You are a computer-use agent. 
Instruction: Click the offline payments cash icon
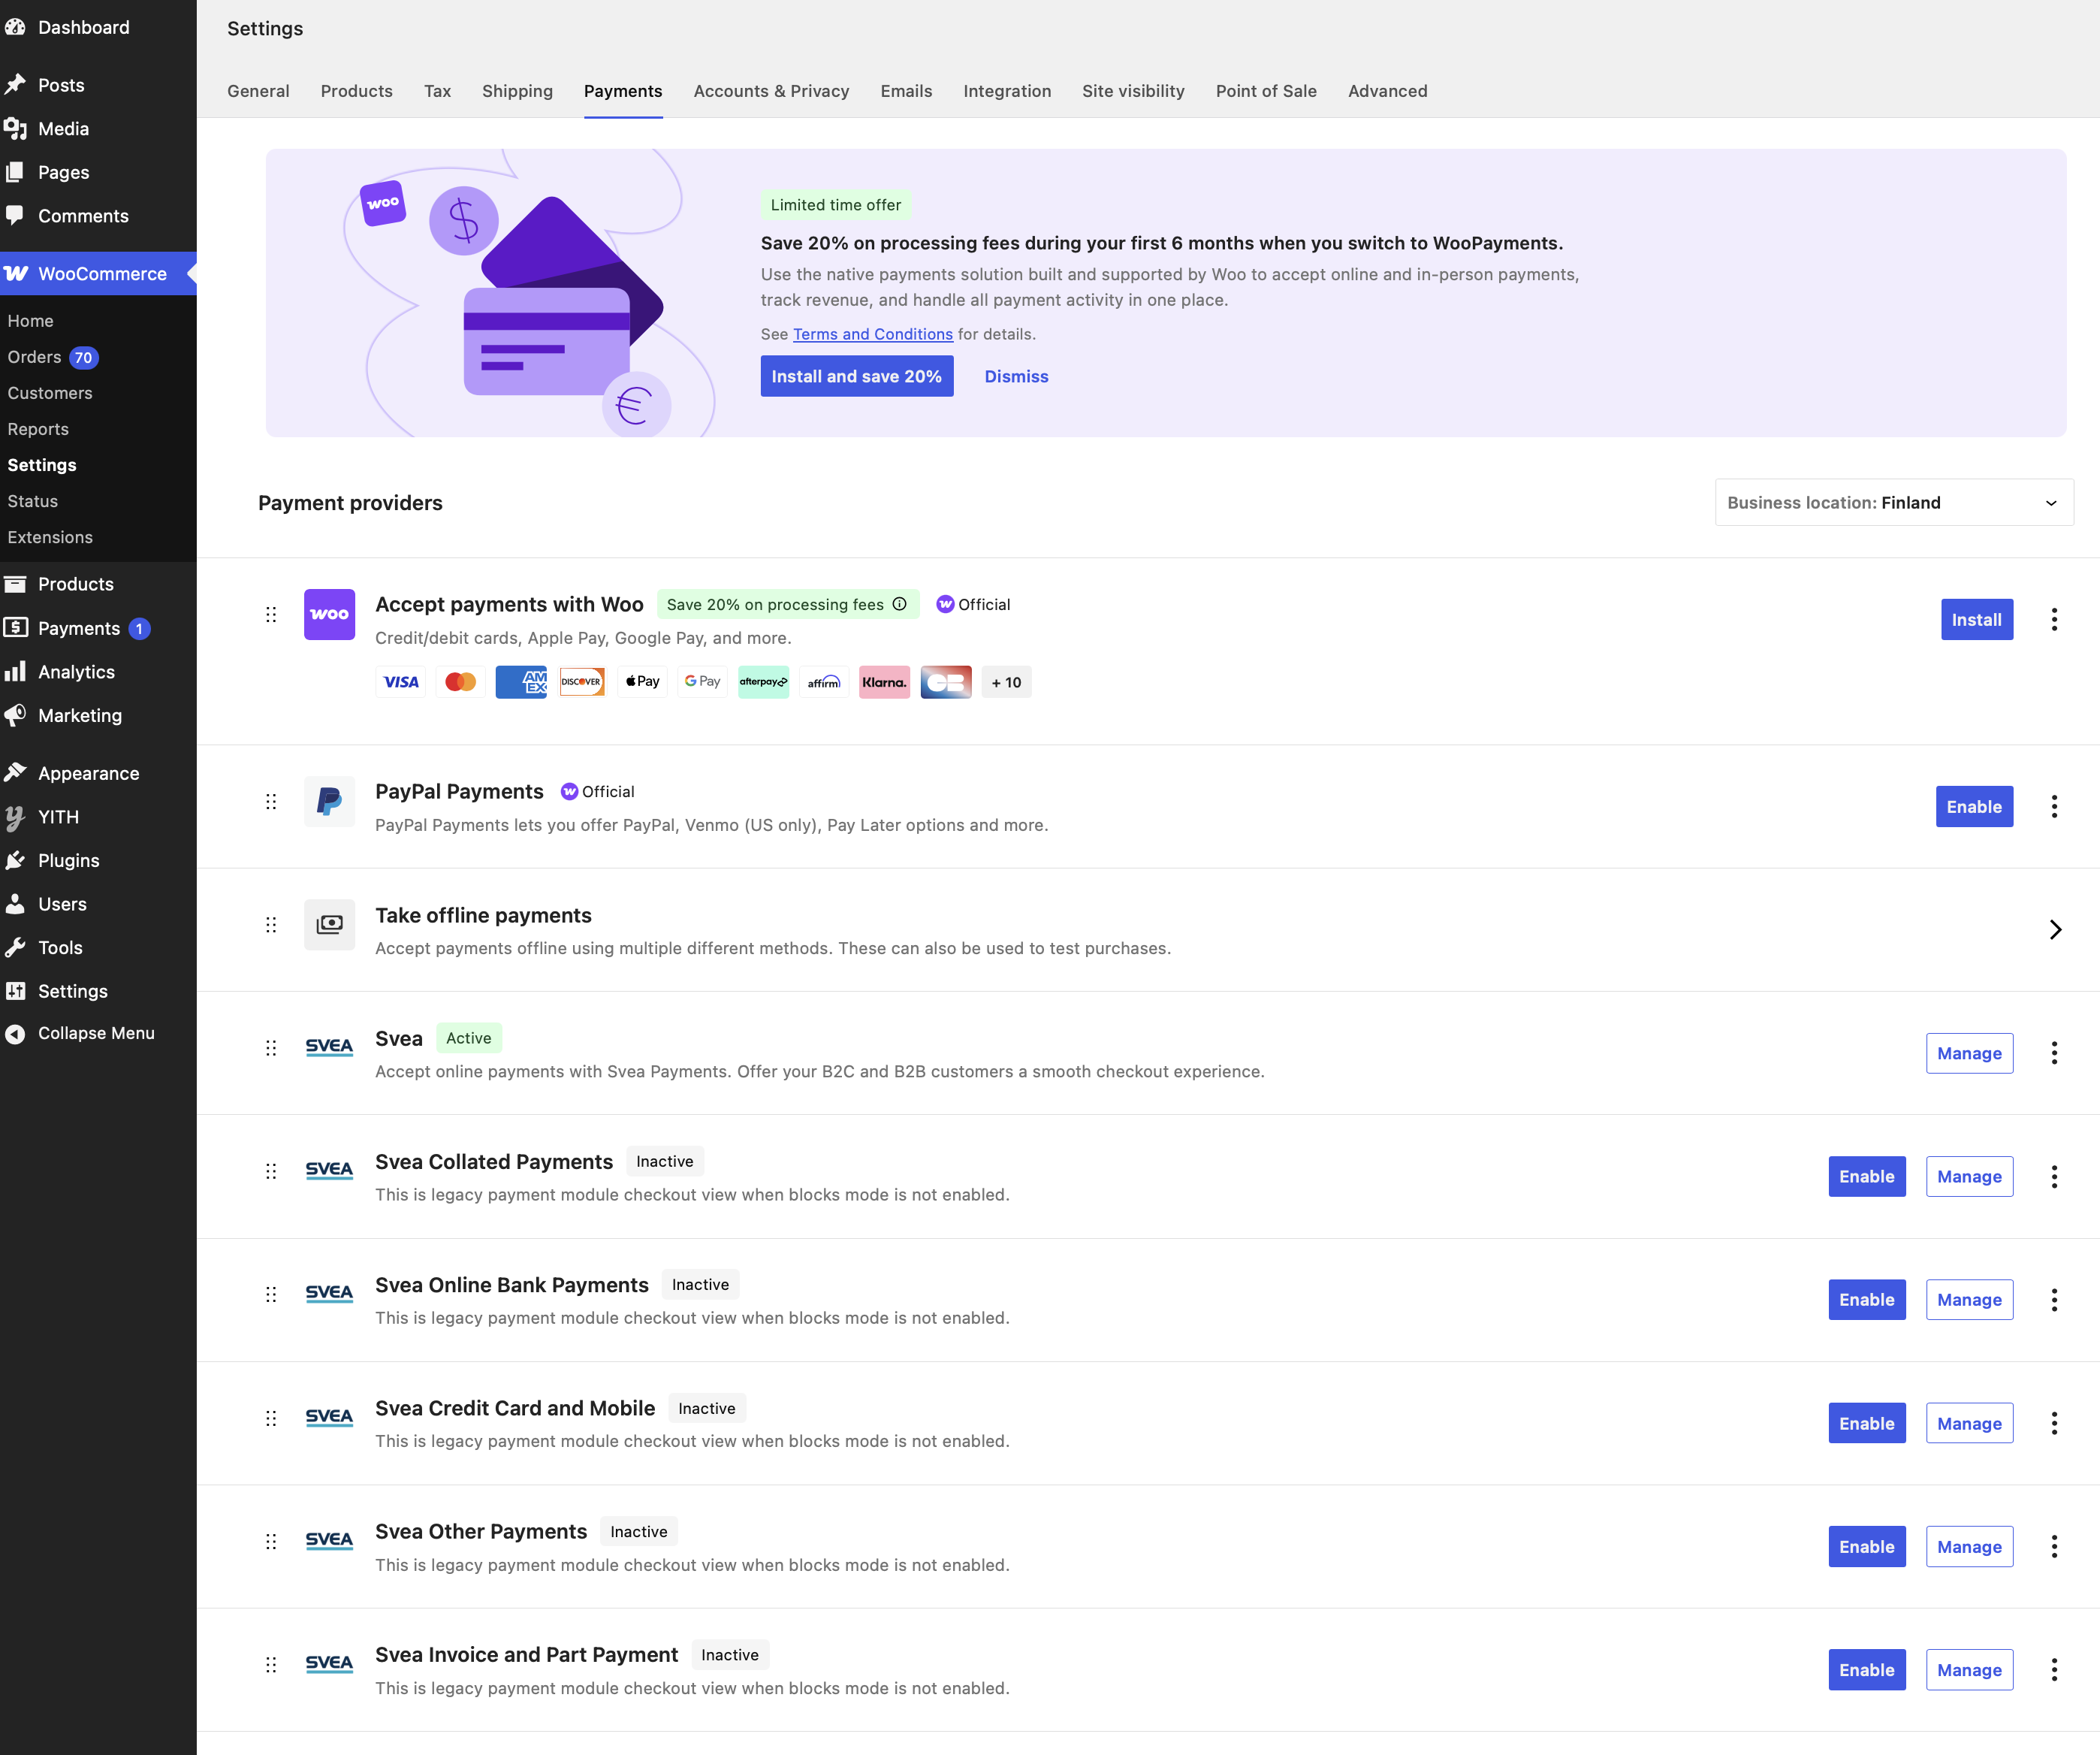point(329,924)
